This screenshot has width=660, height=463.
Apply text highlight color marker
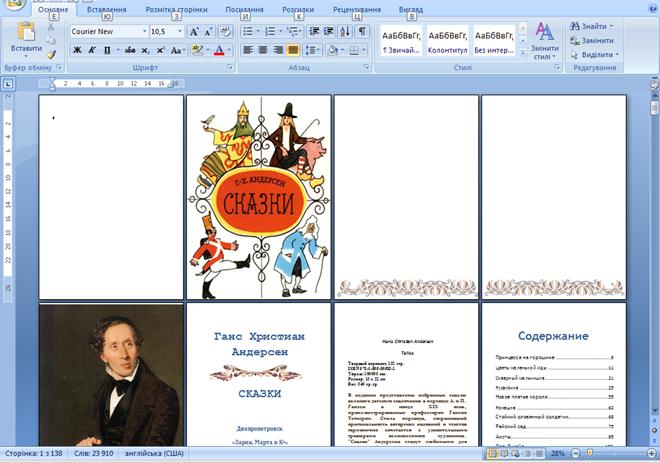(197, 50)
